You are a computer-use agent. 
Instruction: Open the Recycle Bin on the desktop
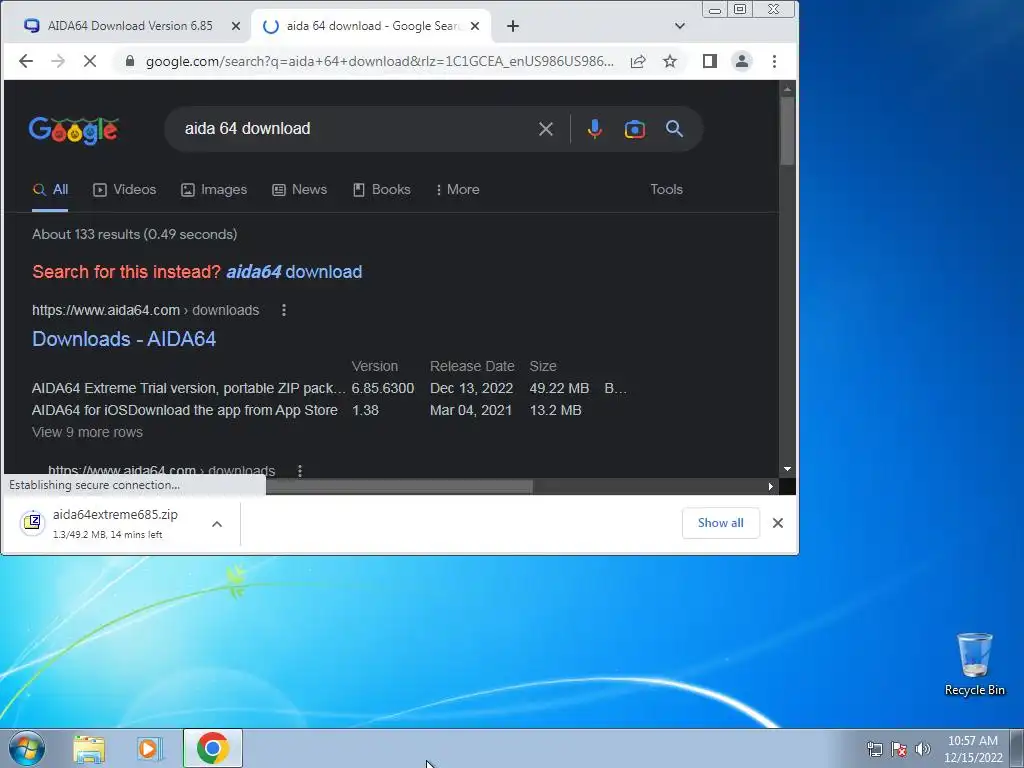(974, 664)
